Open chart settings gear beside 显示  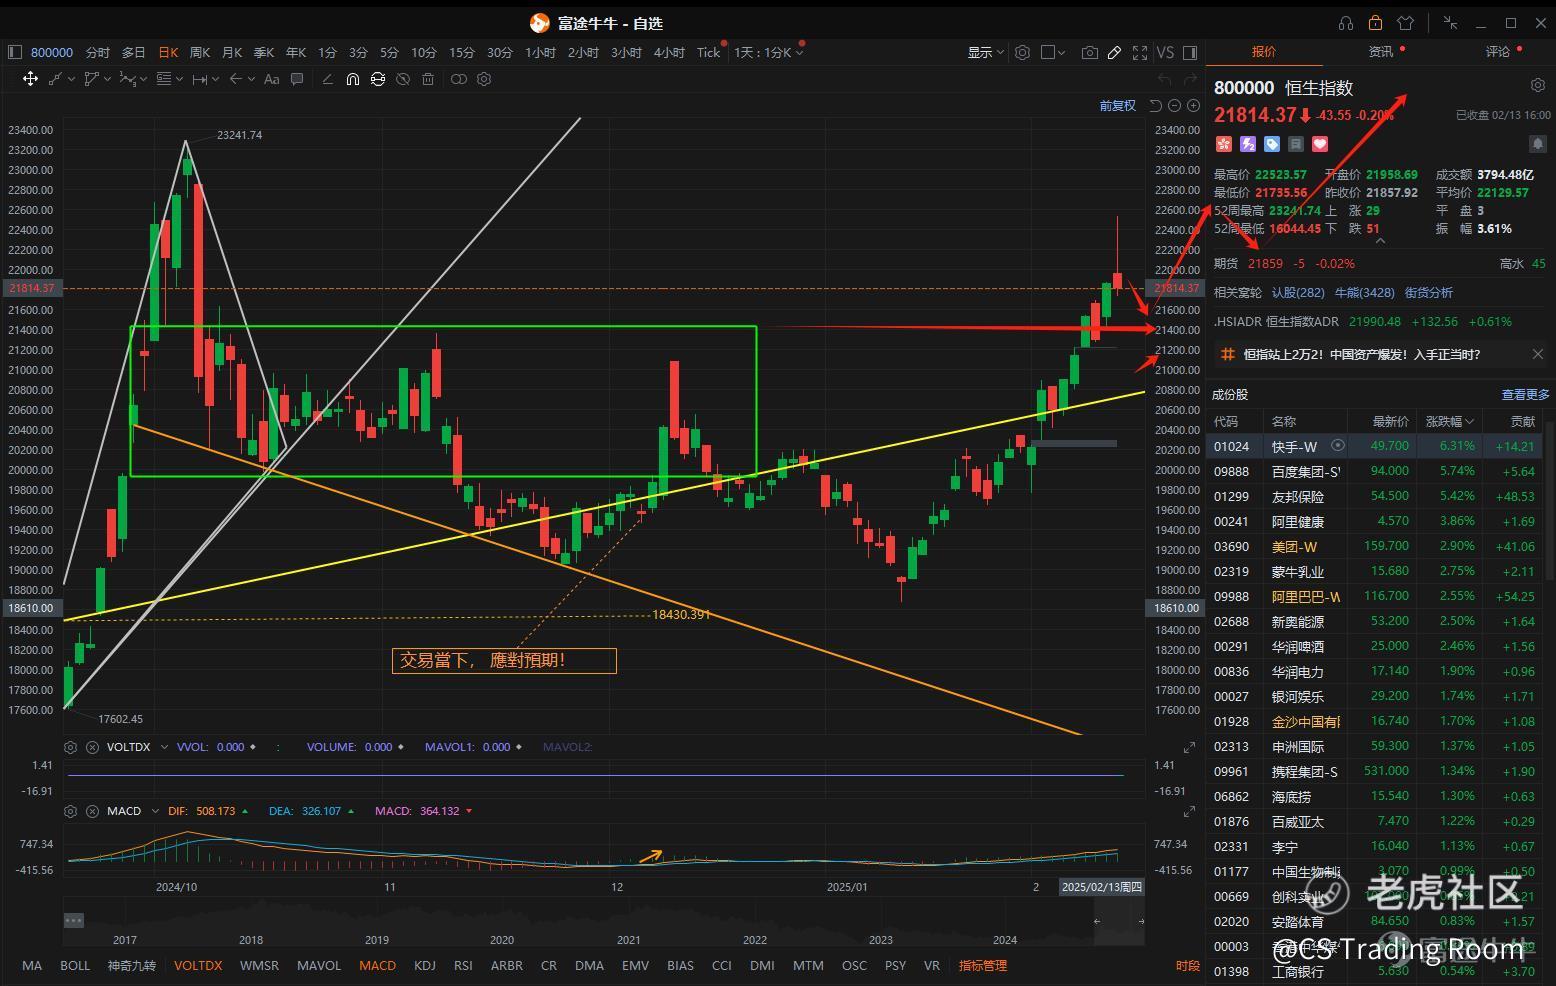tap(1022, 52)
